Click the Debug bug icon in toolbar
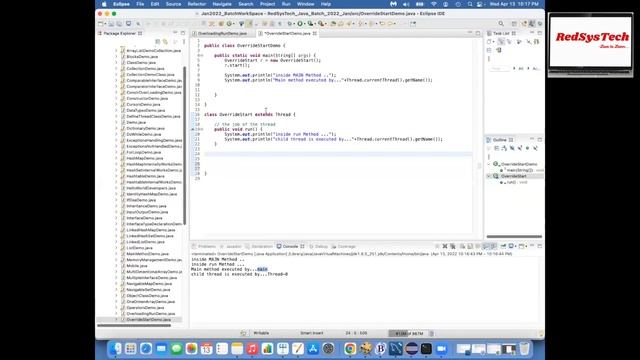This screenshot has height=360, width=640. [290, 24]
